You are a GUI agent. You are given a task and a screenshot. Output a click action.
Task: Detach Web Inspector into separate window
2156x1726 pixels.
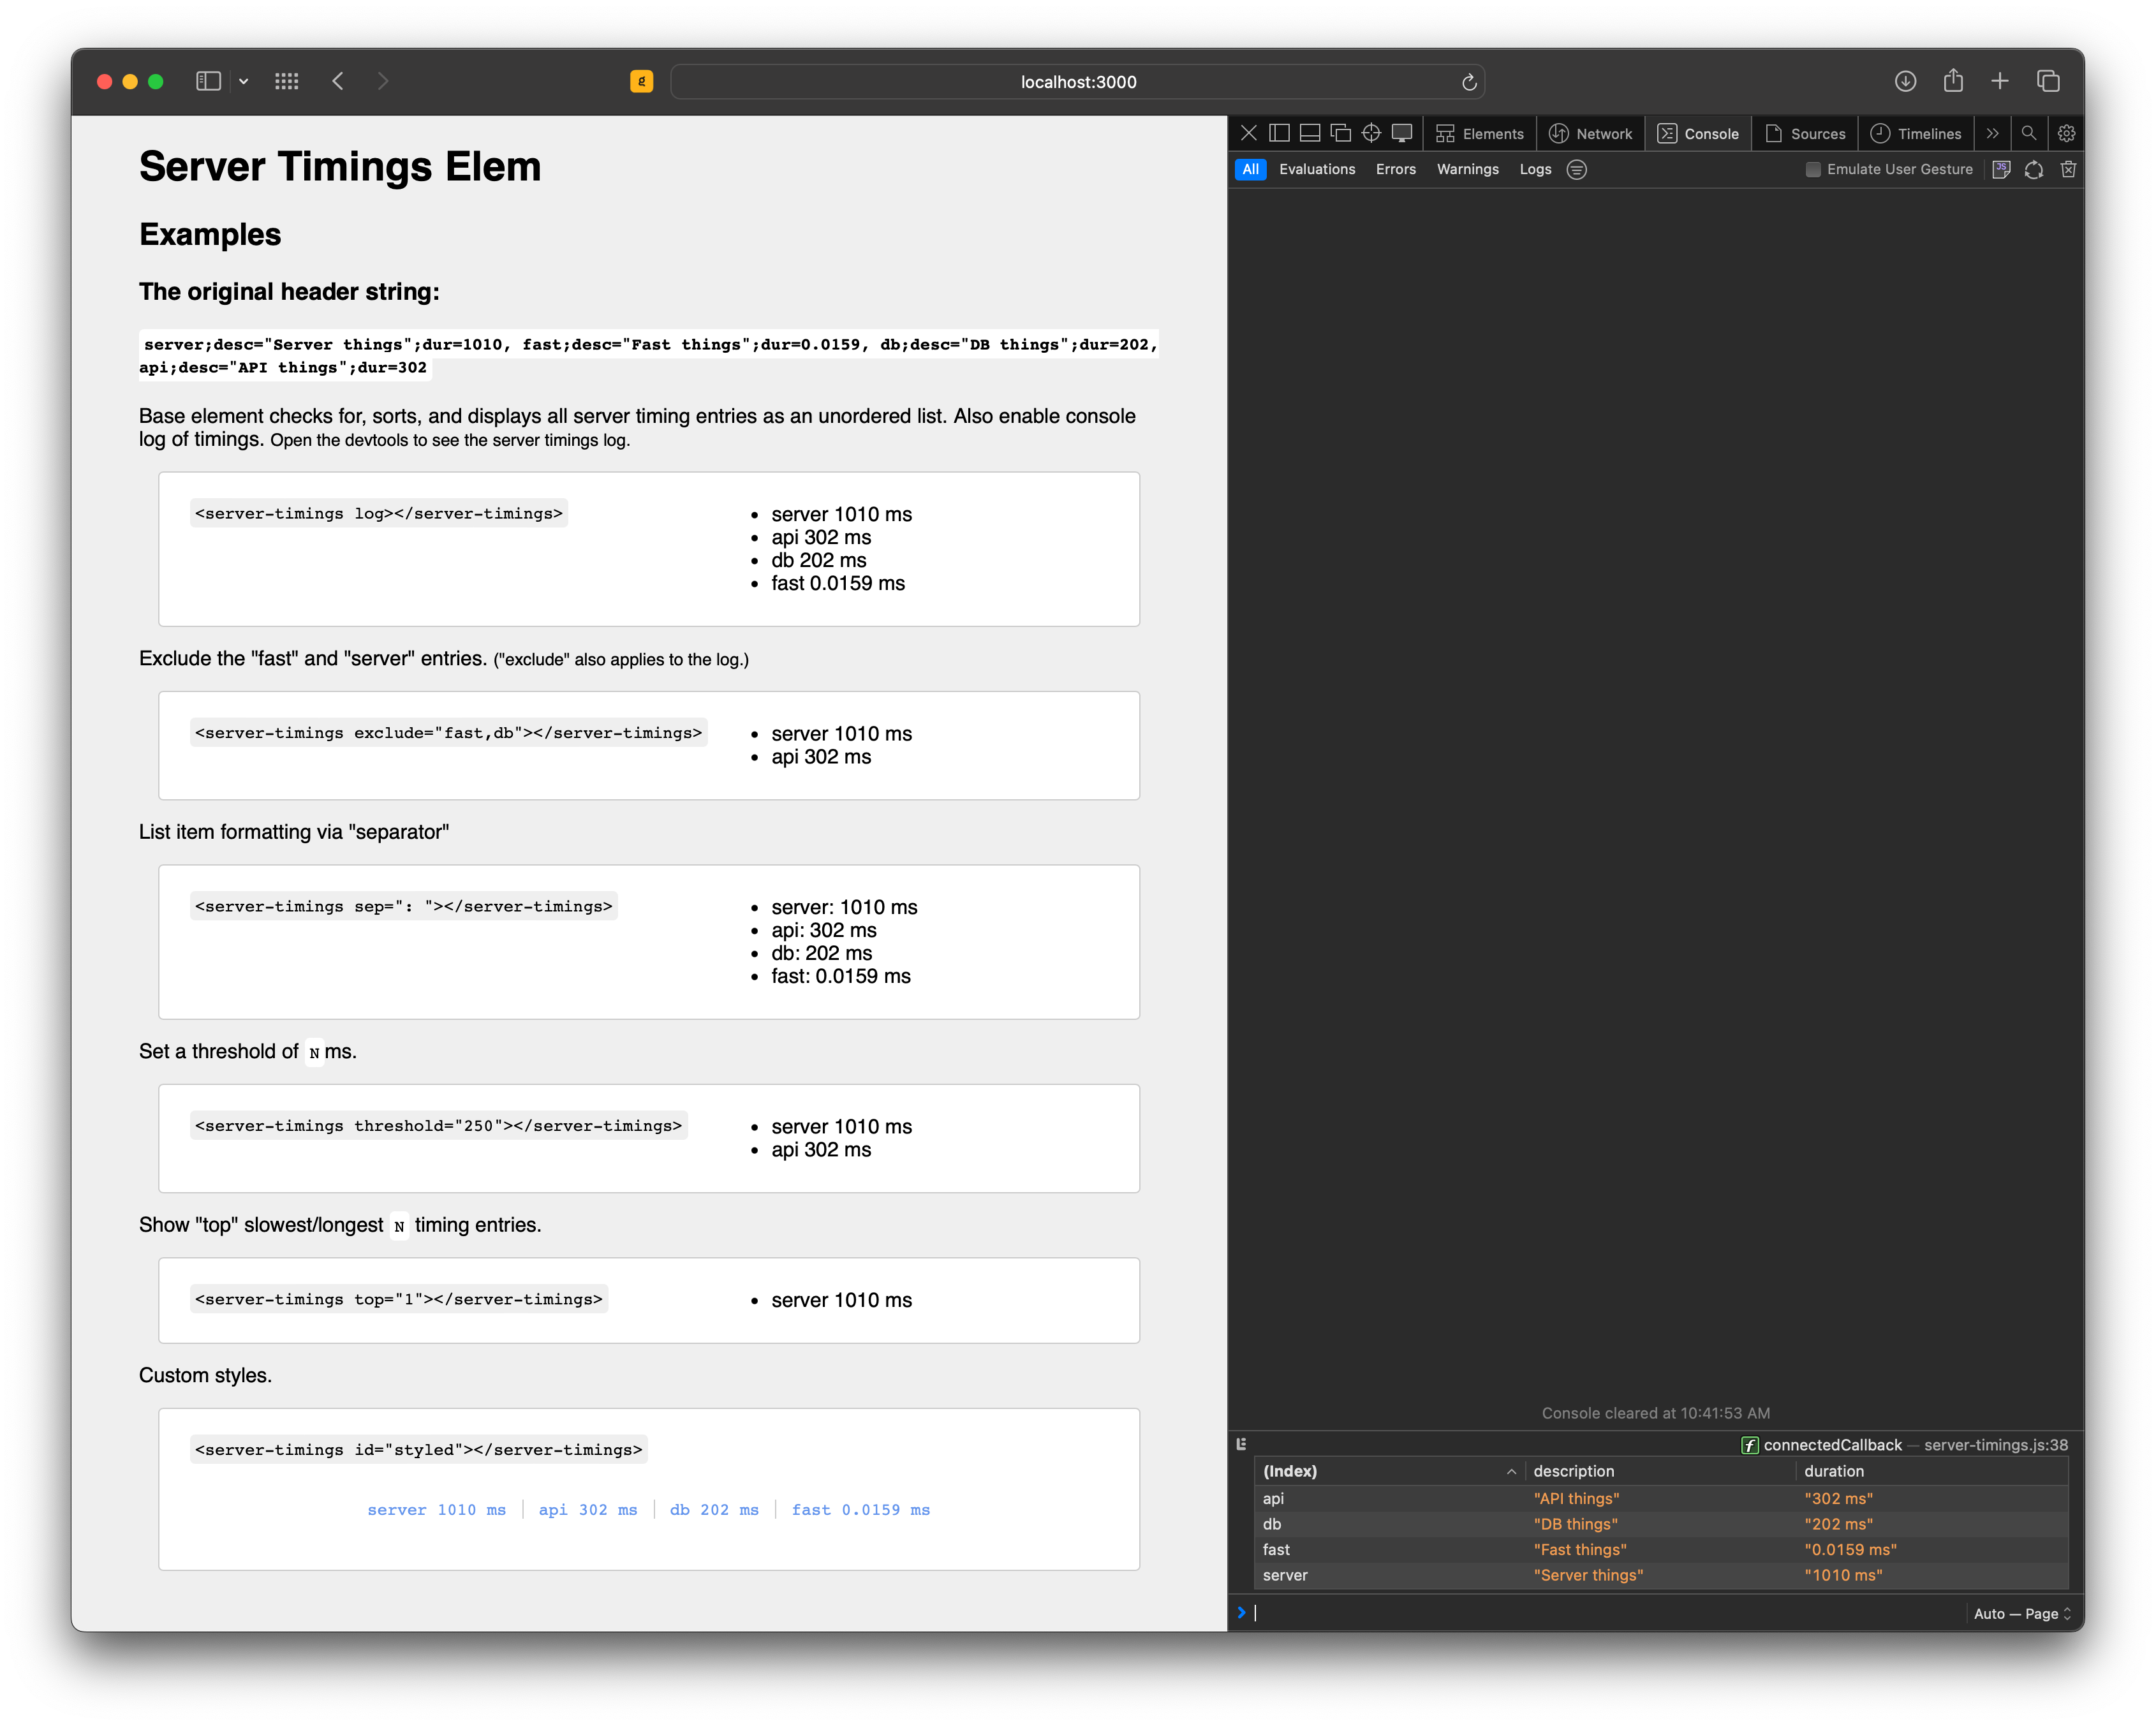click(x=1340, y=133)
